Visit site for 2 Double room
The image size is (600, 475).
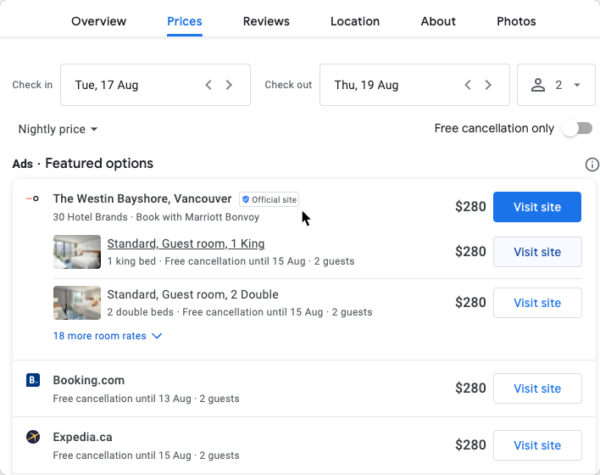pyautogui.click(x=537, y=303)
